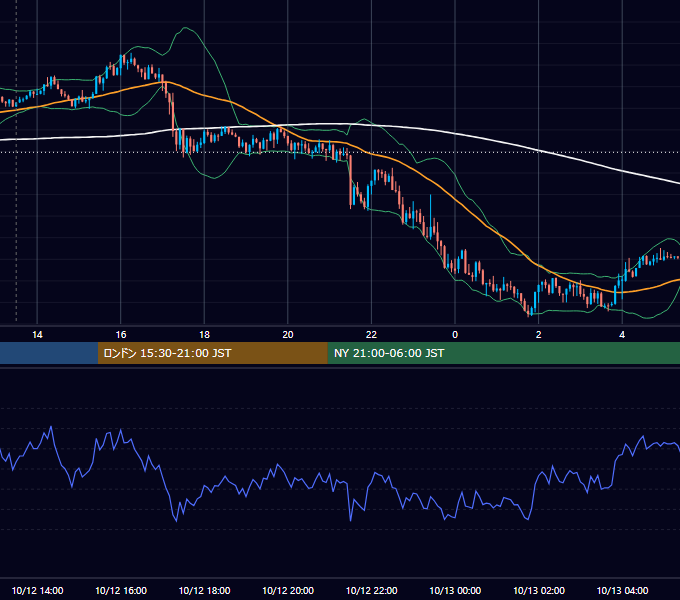Click the blue session bar before London
680x600 pixels.
49,353
